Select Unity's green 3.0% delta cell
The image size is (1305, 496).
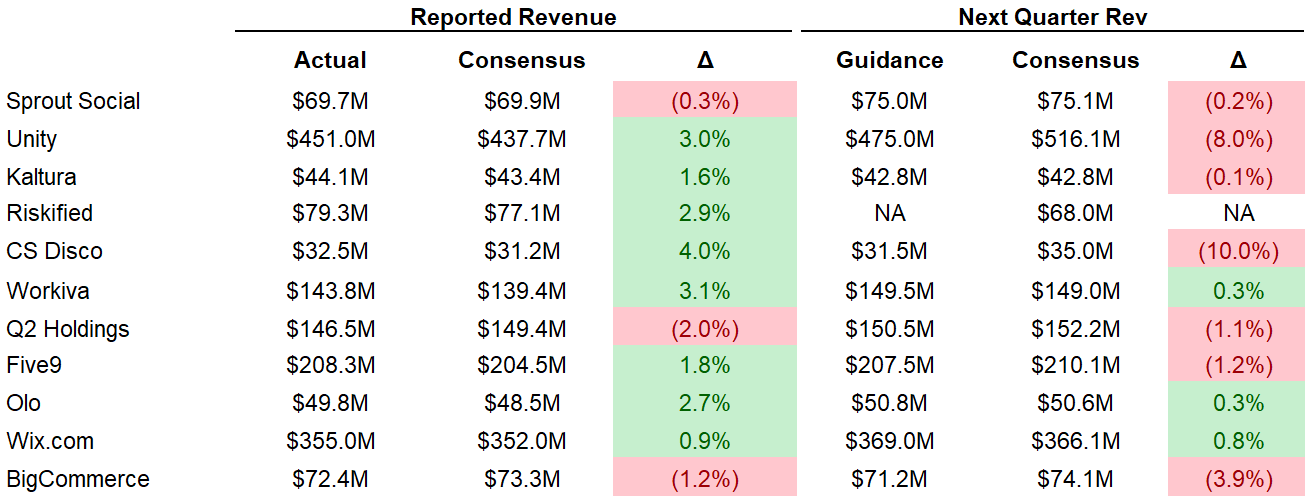(705, 138)
